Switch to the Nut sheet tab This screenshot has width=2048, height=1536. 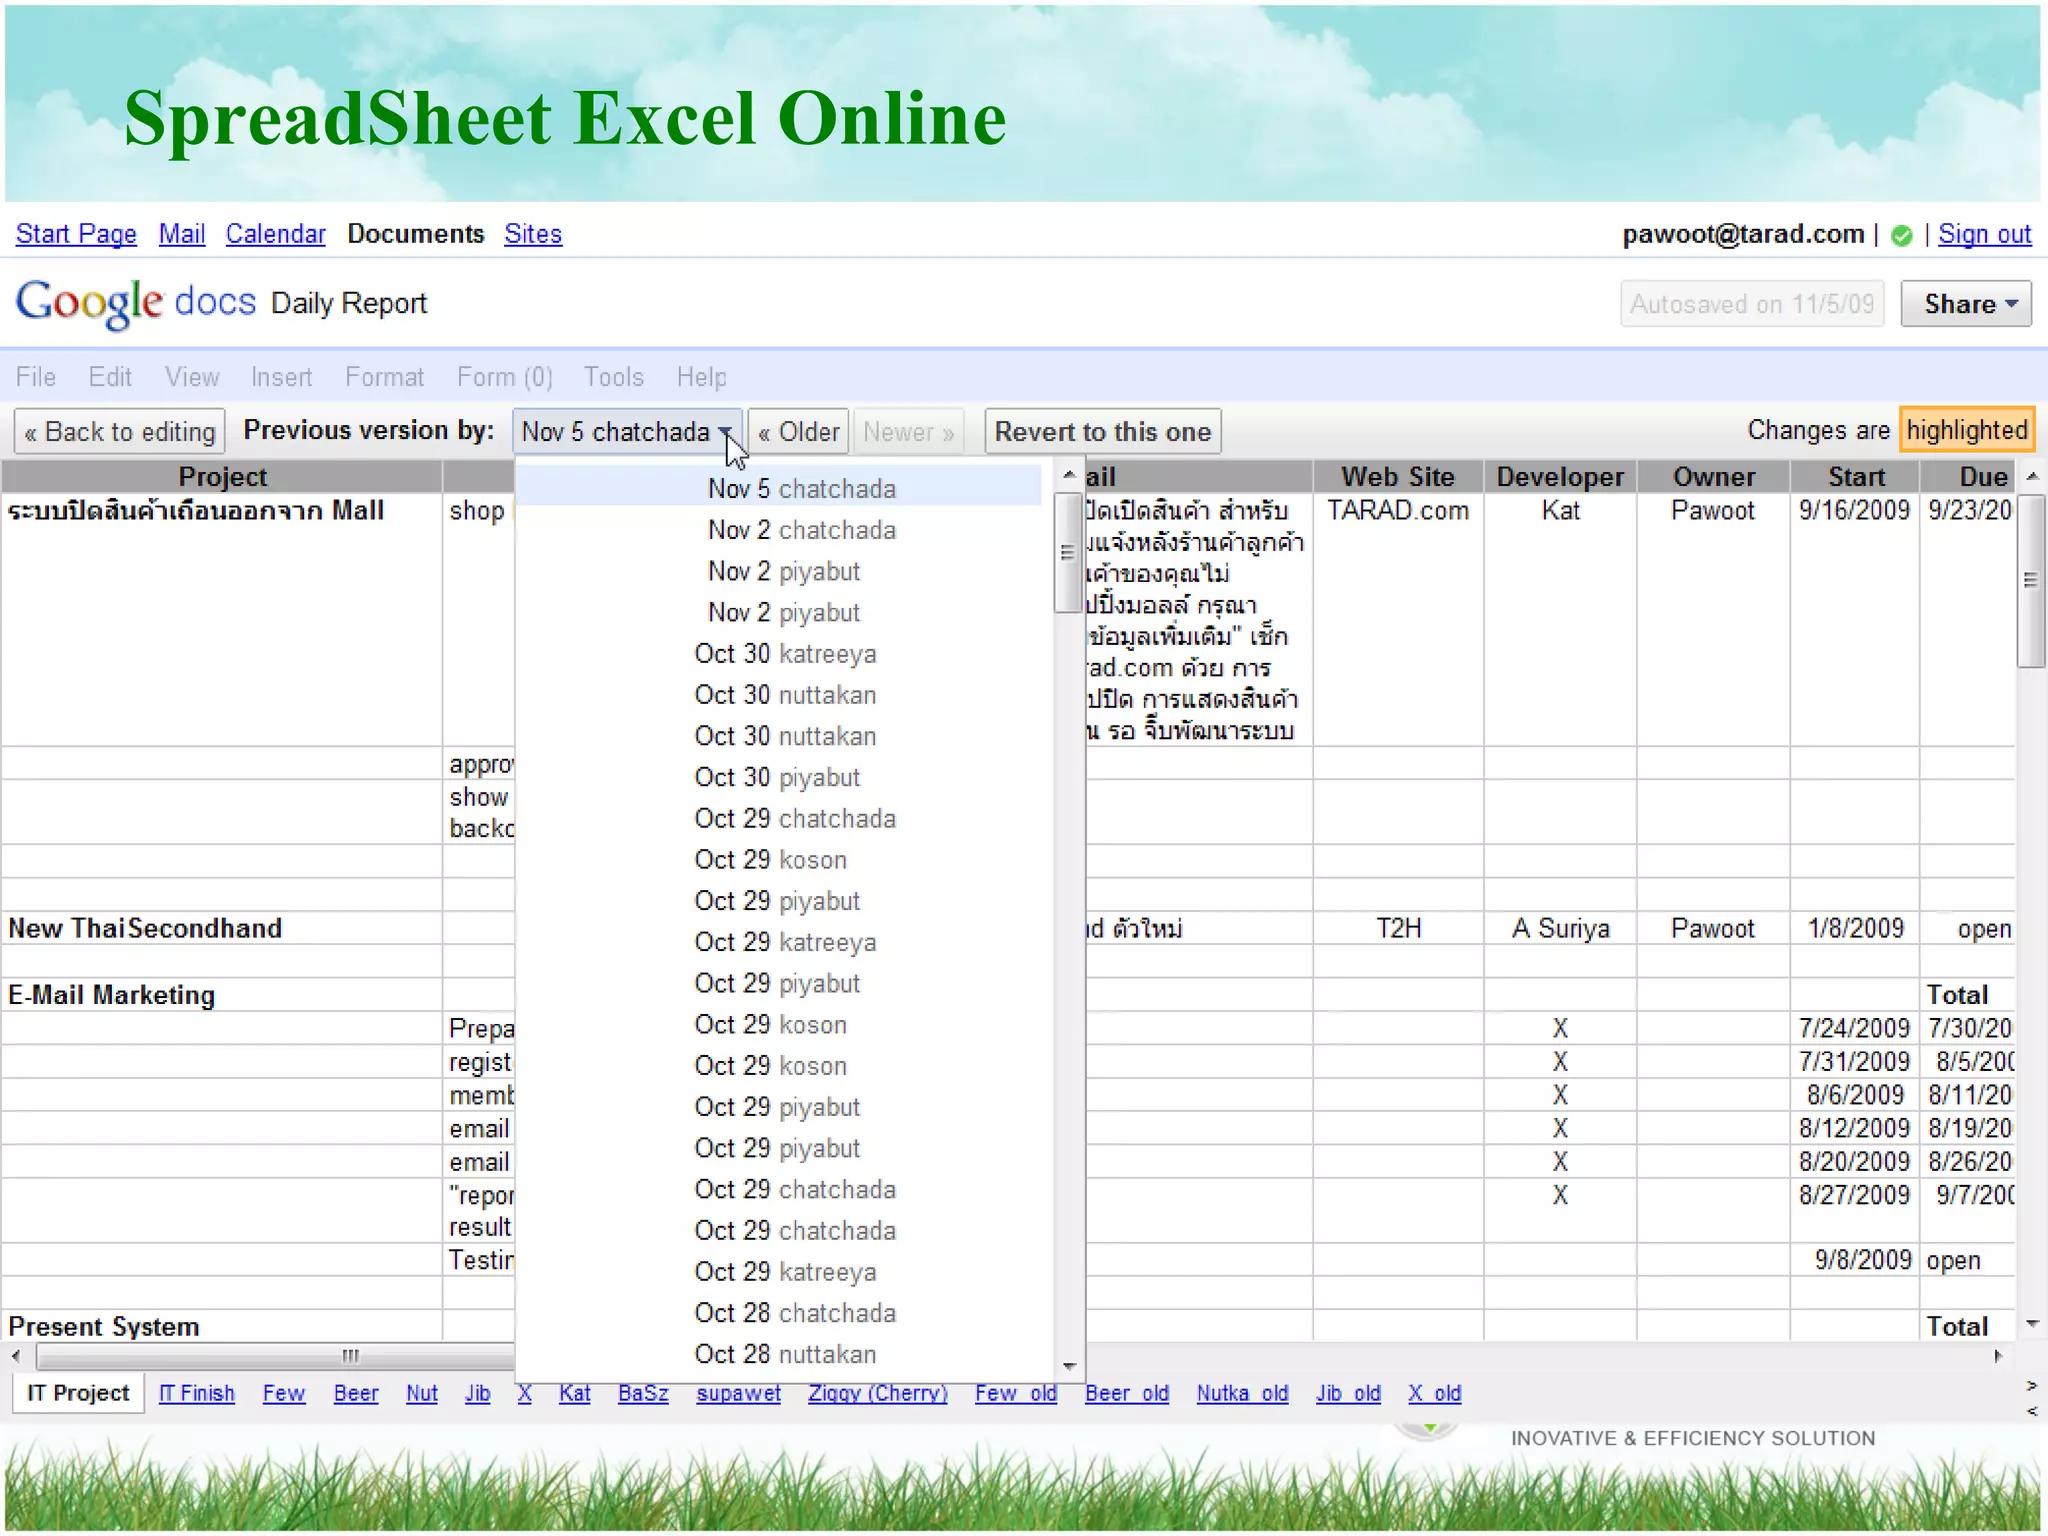[x=421, y=1393]
